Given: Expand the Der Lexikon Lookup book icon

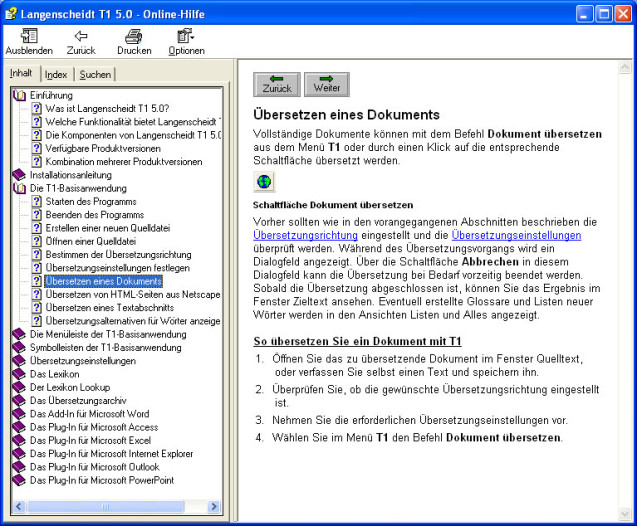Looking at the screenshot, I should pyautogui.click(x=20, y=387).
